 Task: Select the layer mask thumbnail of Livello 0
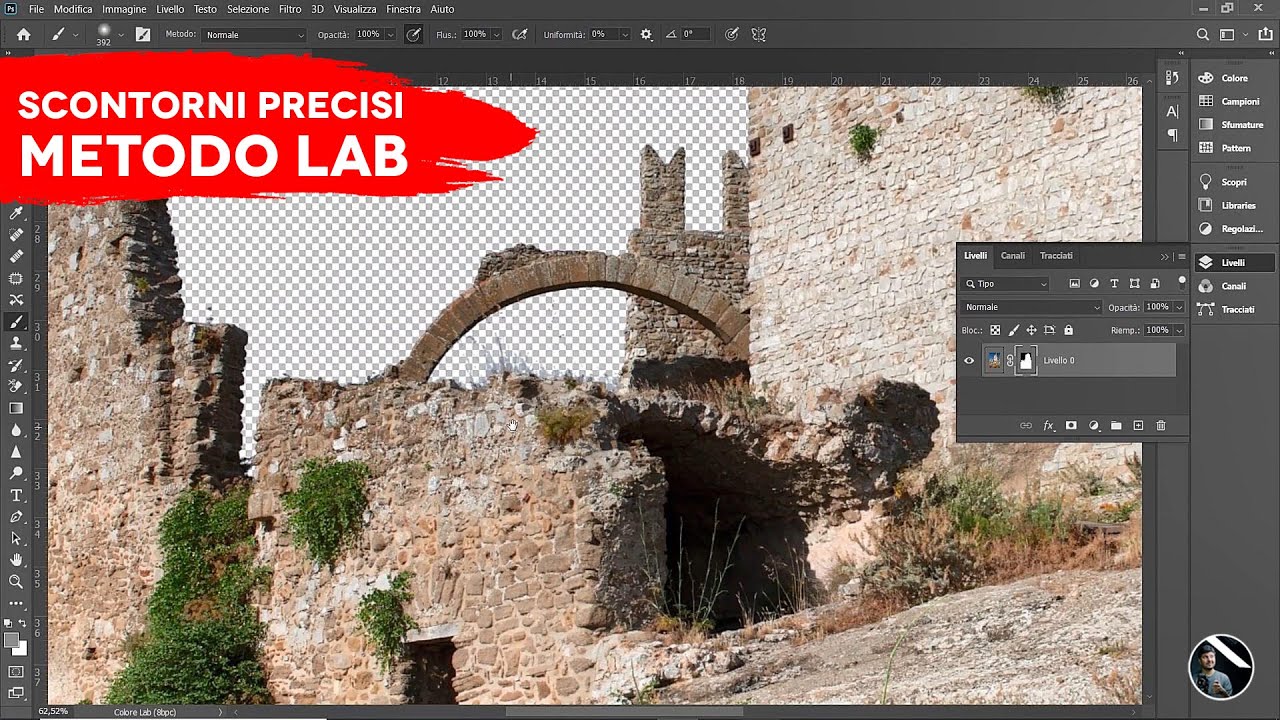(1026, 360)
